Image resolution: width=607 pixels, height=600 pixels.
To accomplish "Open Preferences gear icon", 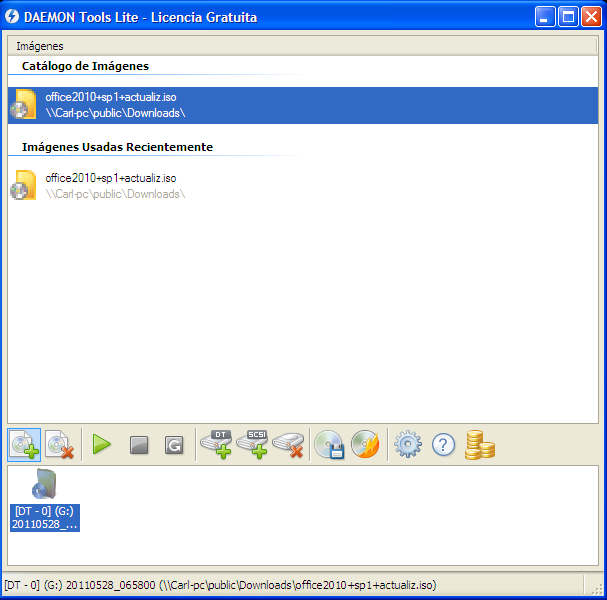I will pos(408,444).
